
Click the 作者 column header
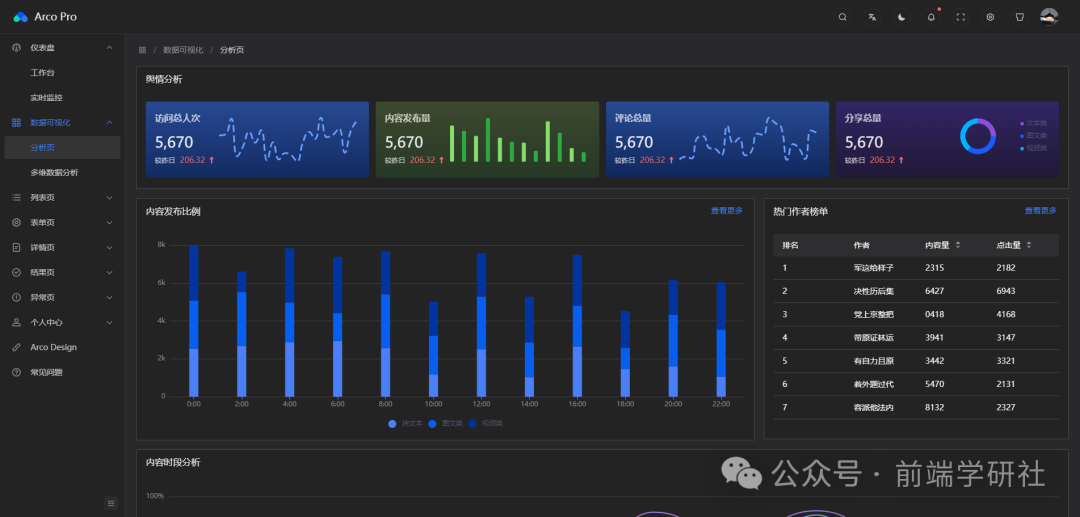[x=861, y=245]
